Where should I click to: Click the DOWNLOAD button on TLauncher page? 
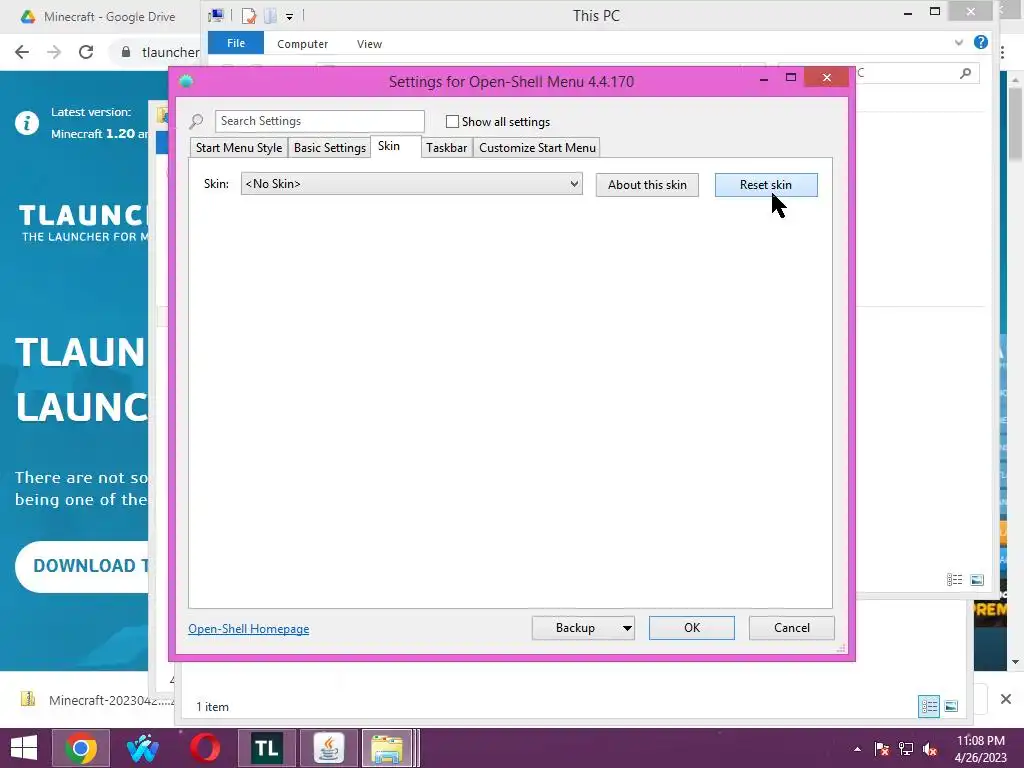84,566
